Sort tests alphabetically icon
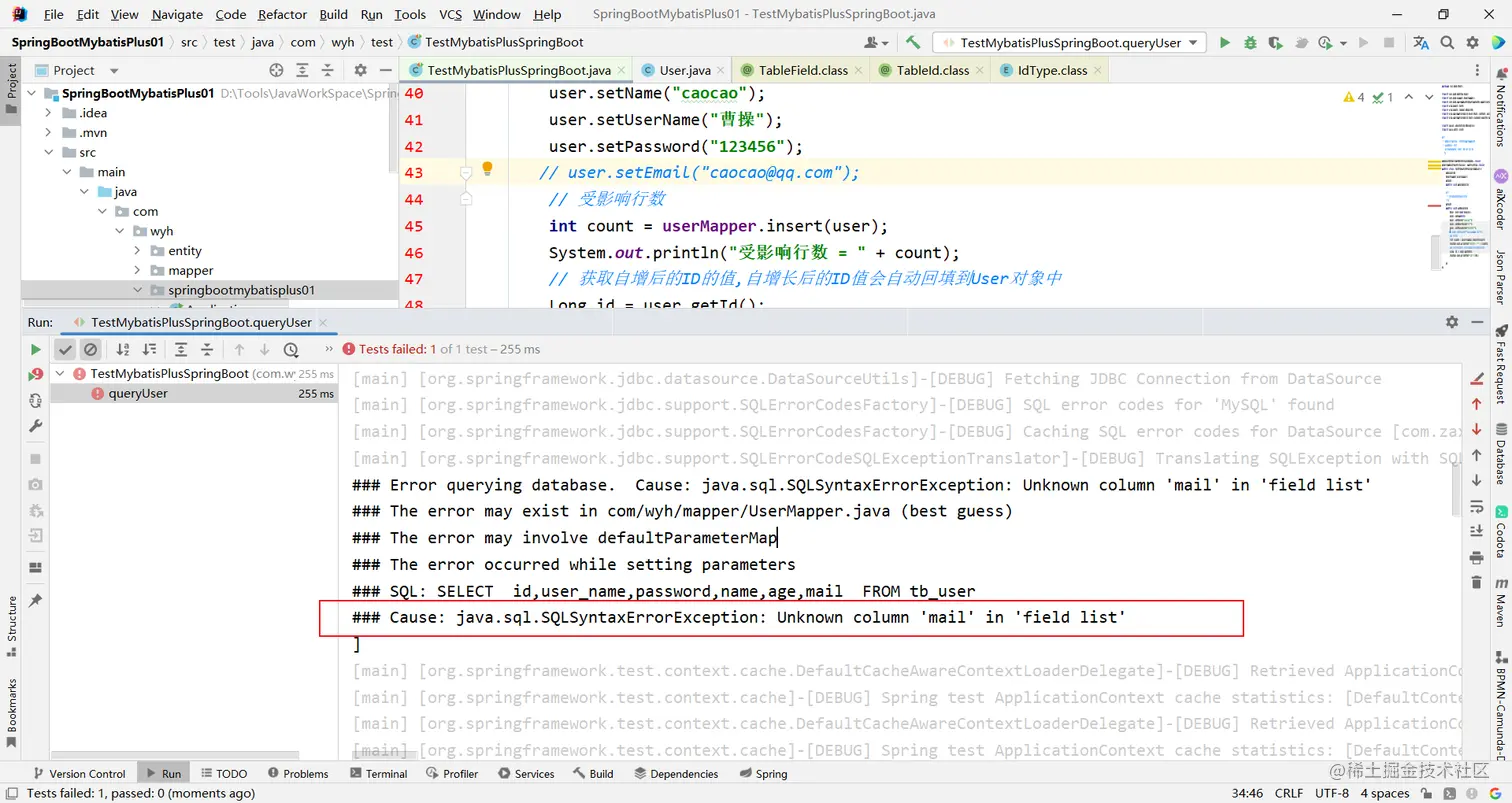The height and width of the screenshot is (803, 1512). click(x=123, y=349)
